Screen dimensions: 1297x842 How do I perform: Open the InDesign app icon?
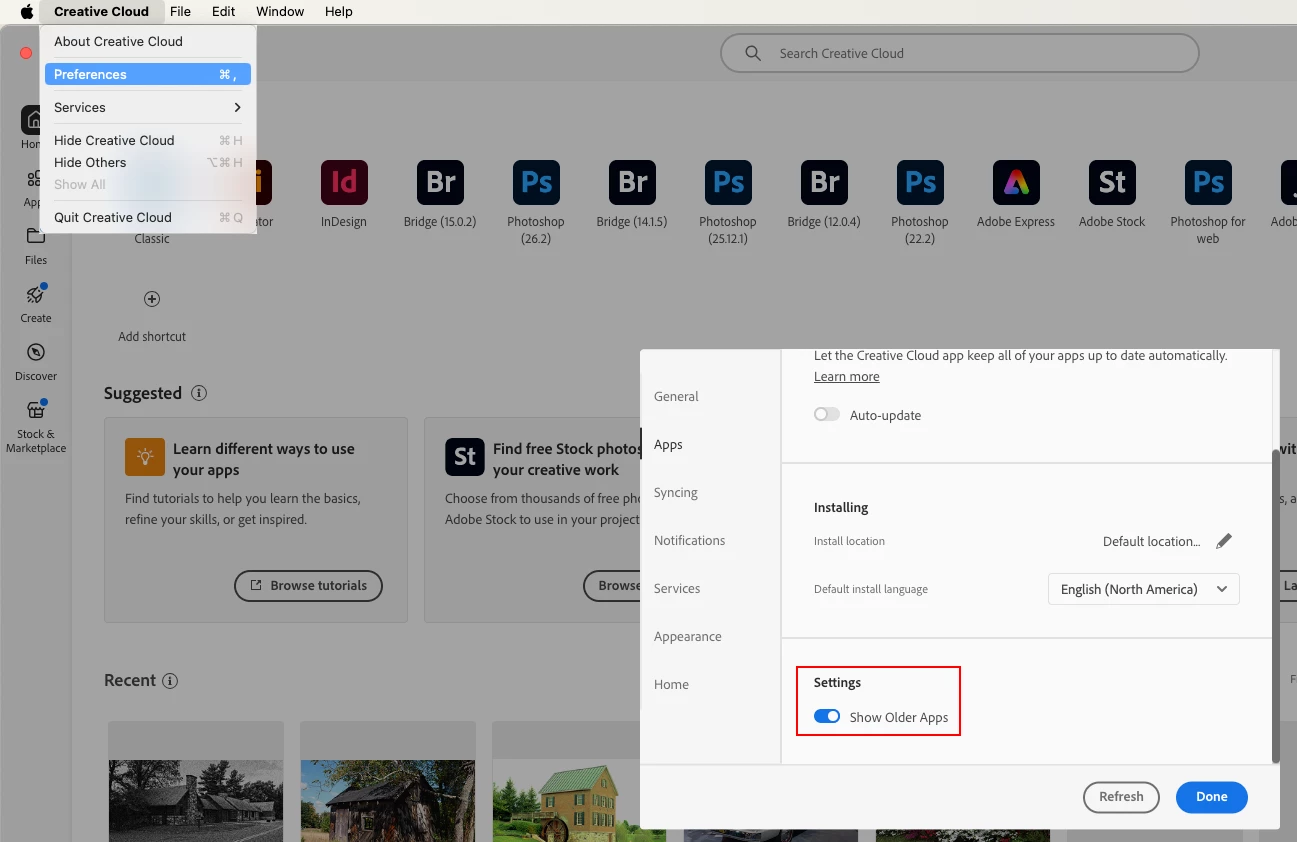(344, 183)
